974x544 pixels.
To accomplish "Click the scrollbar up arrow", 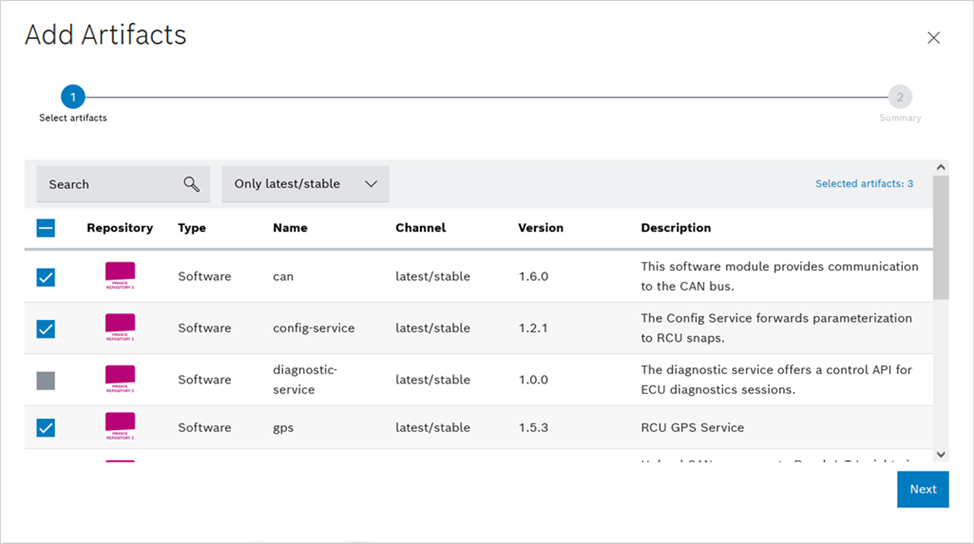I will click(940, 168).
